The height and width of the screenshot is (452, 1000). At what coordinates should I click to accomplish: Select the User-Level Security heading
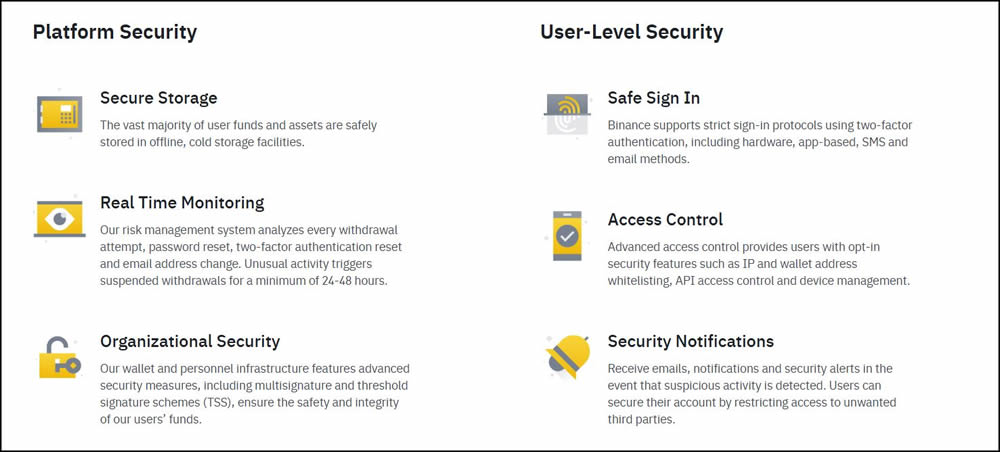click(631, 32)
